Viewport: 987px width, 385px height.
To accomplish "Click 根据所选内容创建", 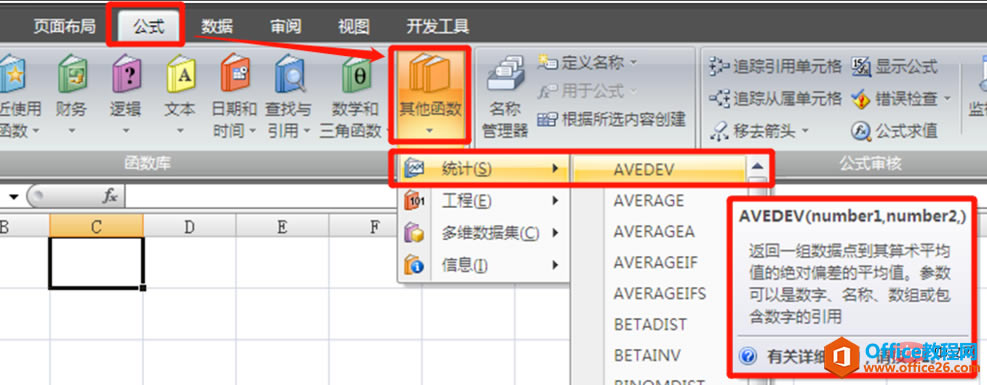I will pyautogui.click(x=611, y=120).
